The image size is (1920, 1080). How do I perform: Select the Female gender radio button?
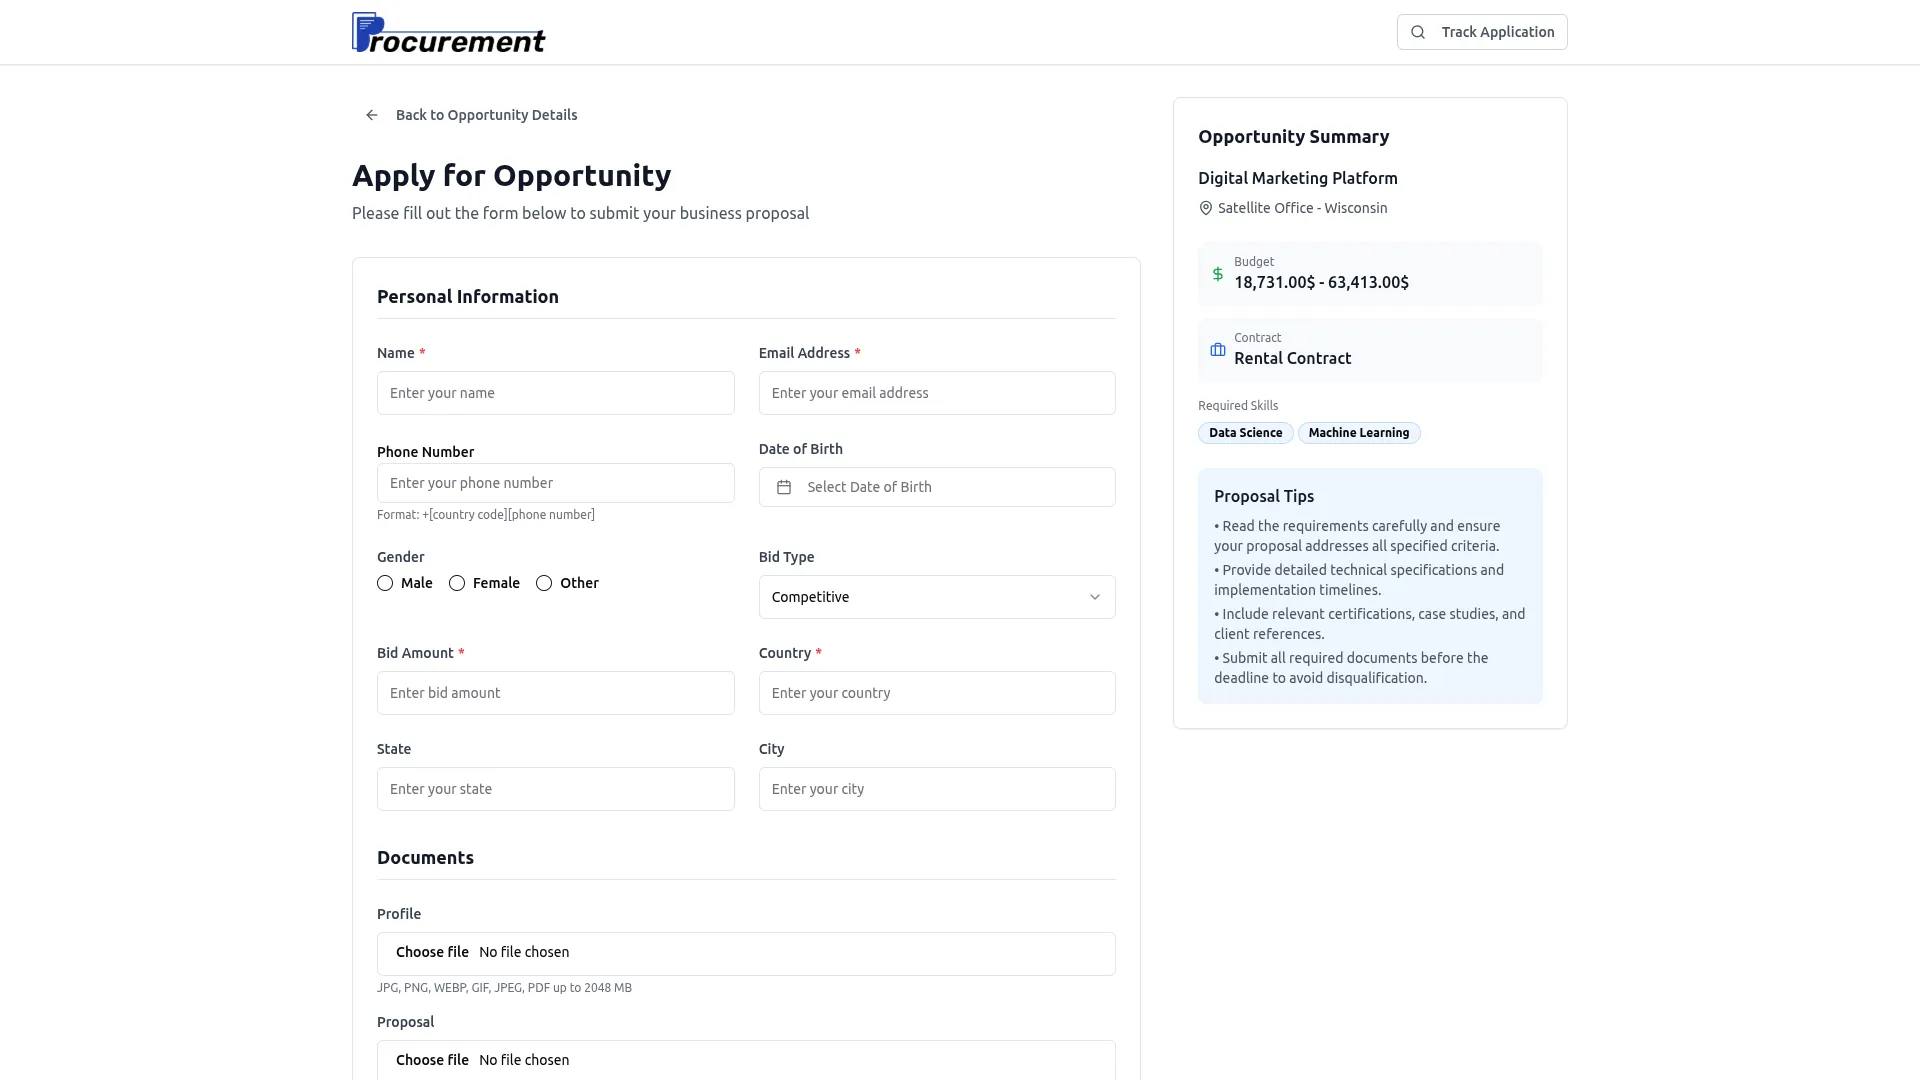click(x=457, y=583)
